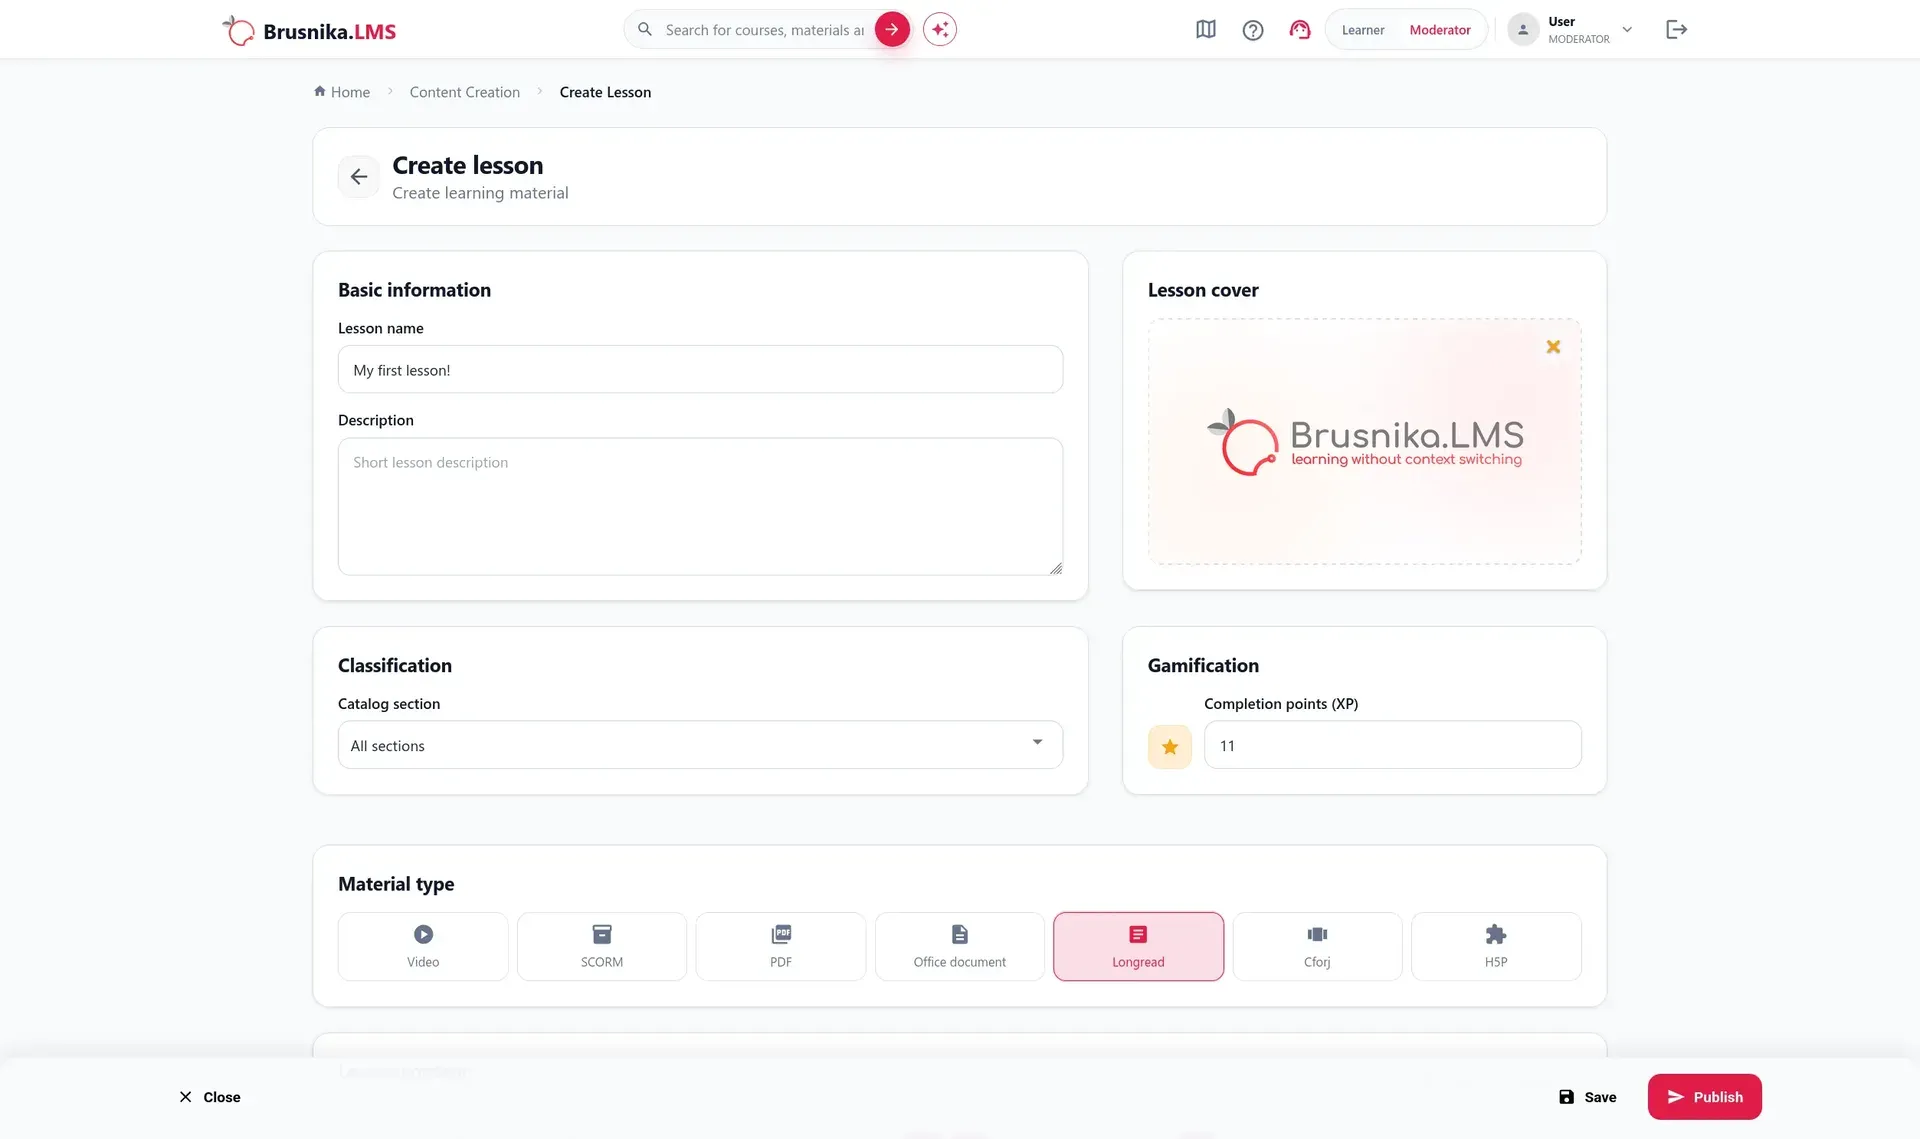Go back using the arrow beside Create lesson
The width and height of the screenshot is (1920, 1139).
pos(359,177)
